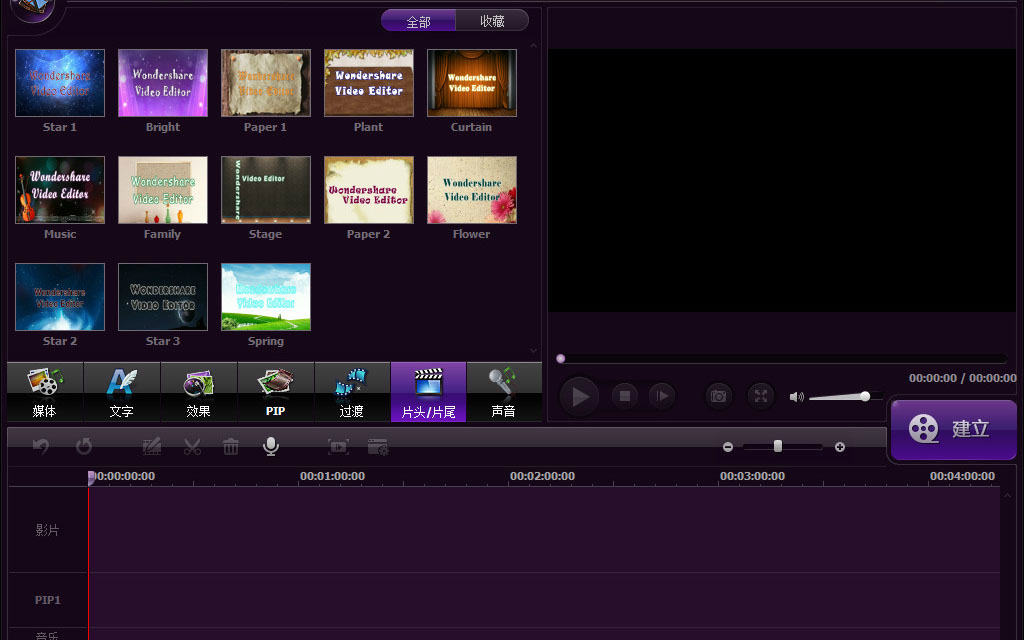Screen dimensions: 1024x640
Task: Zoom out the timeline with the minus icon
Action: [x=728, y=447]
